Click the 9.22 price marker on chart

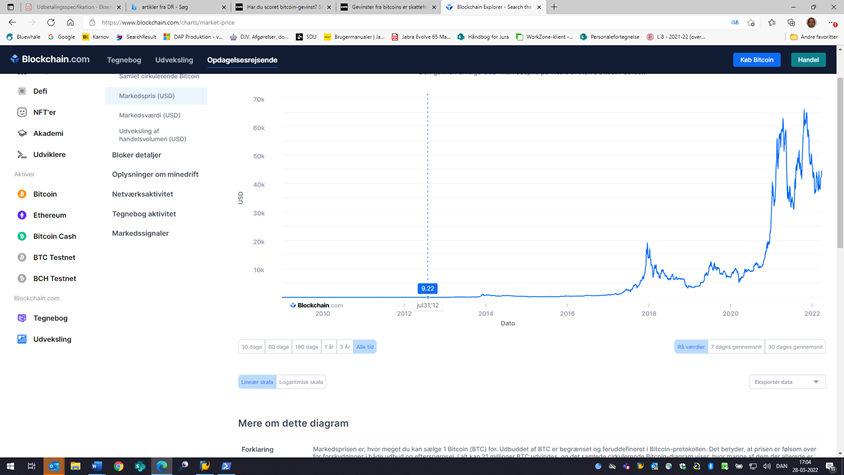coord(427,288)
